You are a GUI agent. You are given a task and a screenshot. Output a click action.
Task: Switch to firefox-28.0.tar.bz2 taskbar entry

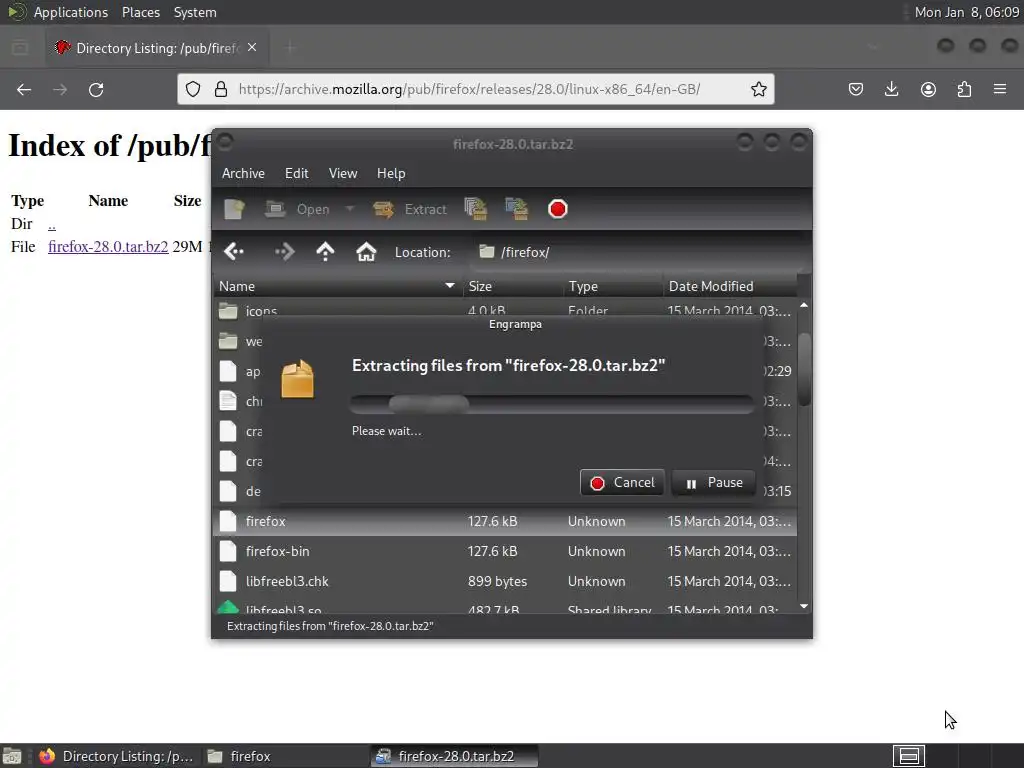(x=455, y=756)
